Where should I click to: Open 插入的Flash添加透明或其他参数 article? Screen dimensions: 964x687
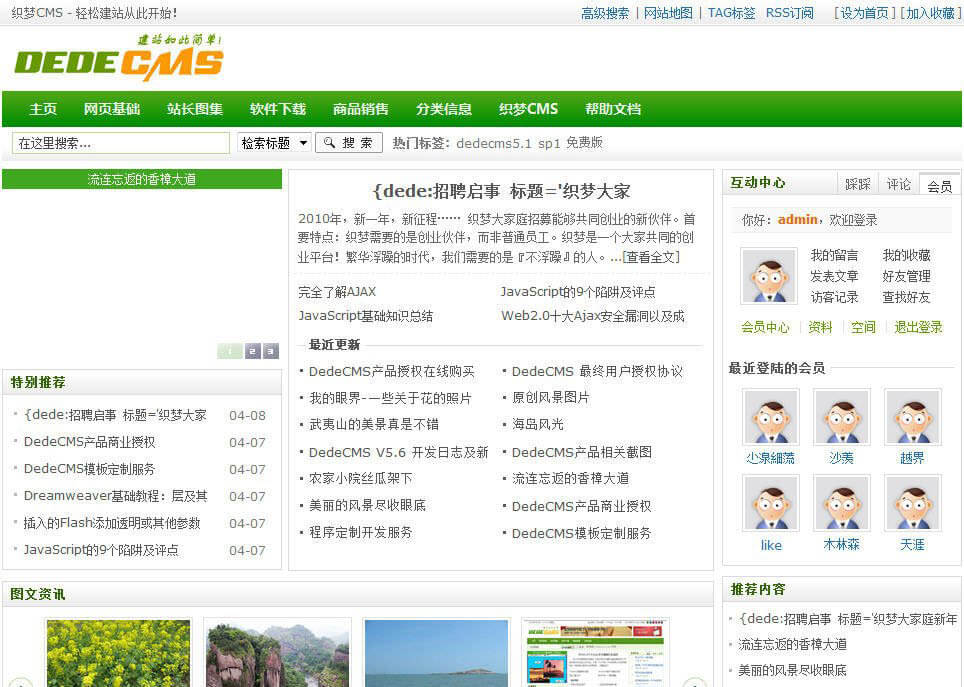coord(112,523)
